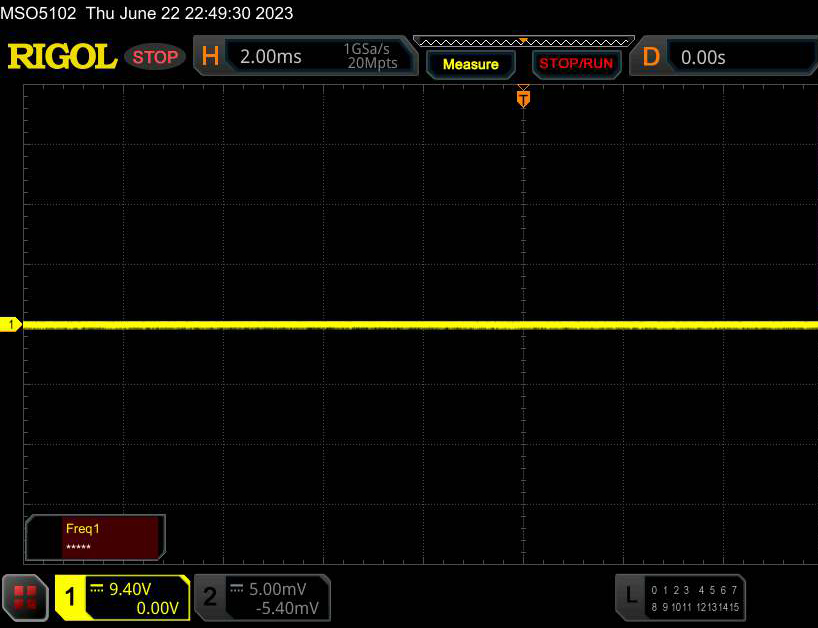Open the red grid function menu icon
The width and height of the screenshot is (818, 628).
coord(26,598)
